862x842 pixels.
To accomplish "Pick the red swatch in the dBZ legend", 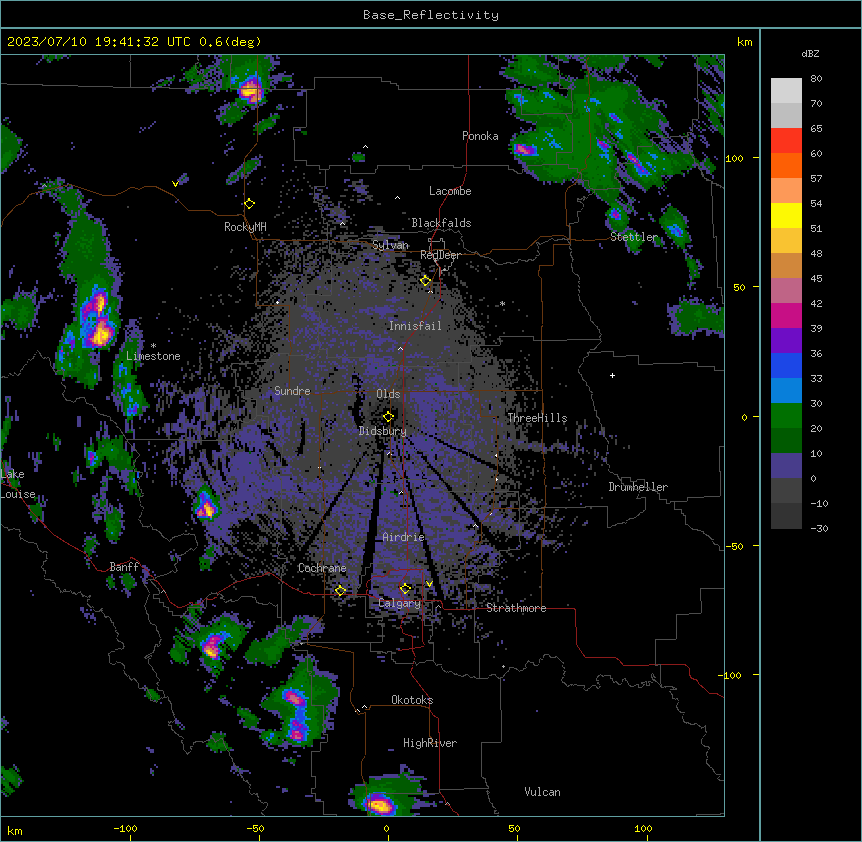I will click(786, 141).
